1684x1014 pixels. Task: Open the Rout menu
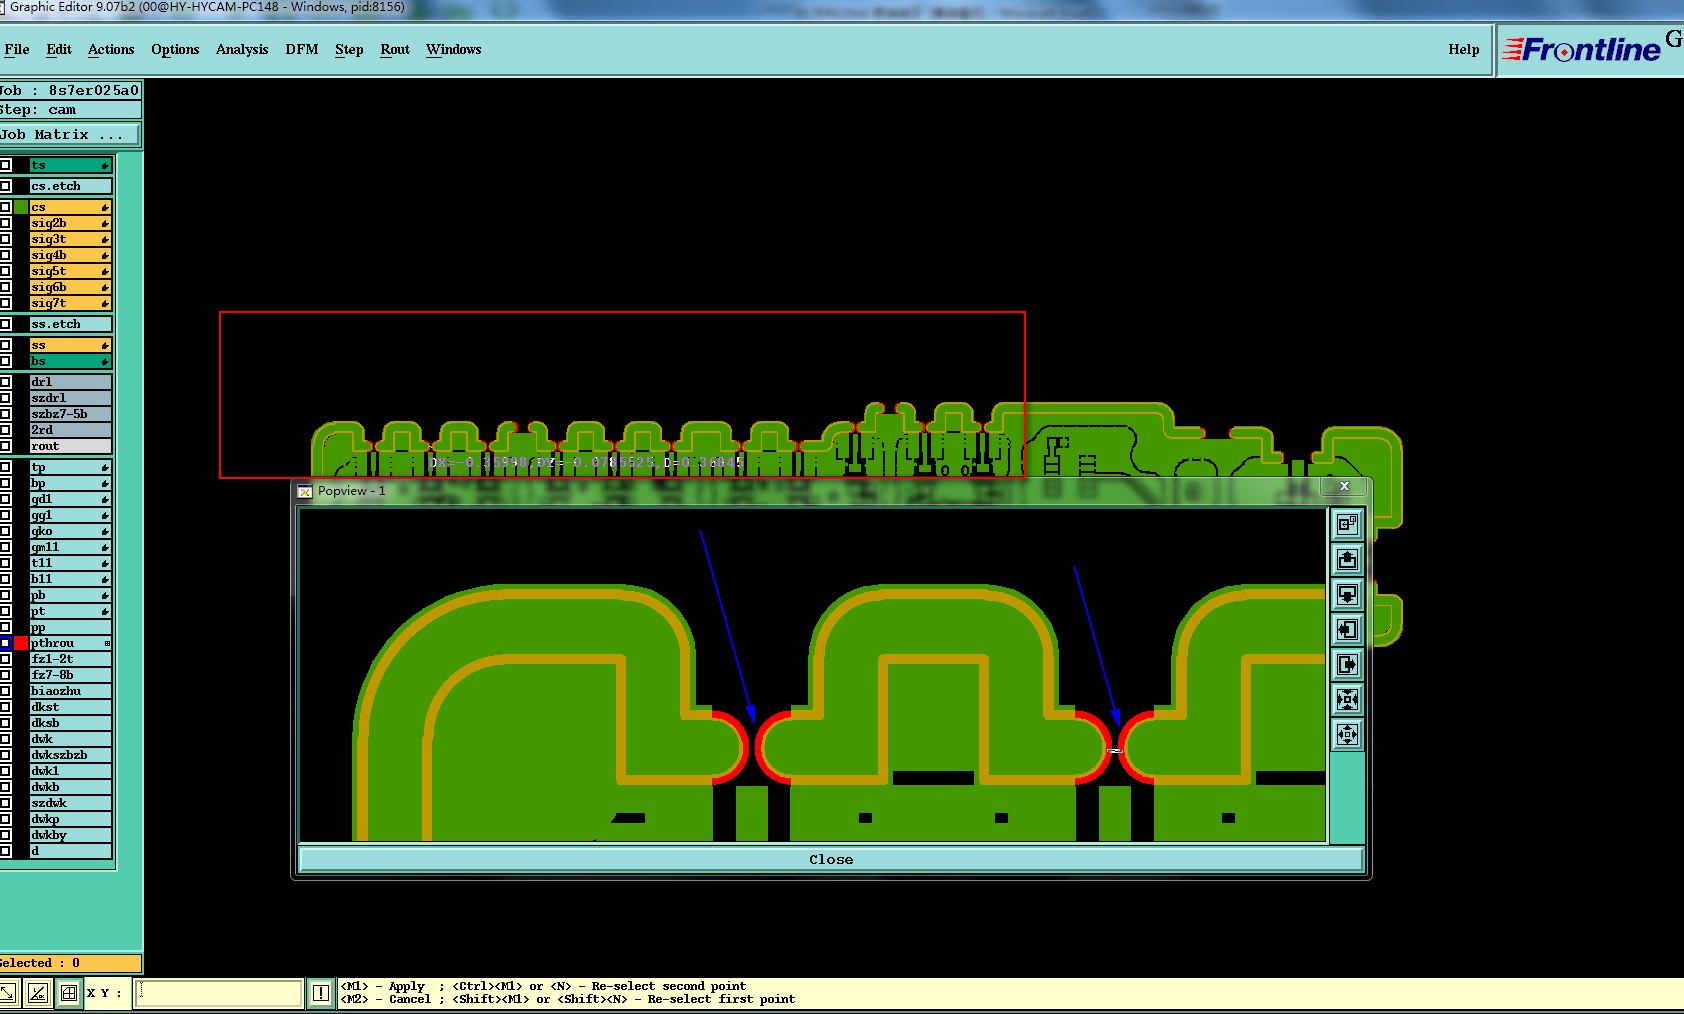pos(395,49)
